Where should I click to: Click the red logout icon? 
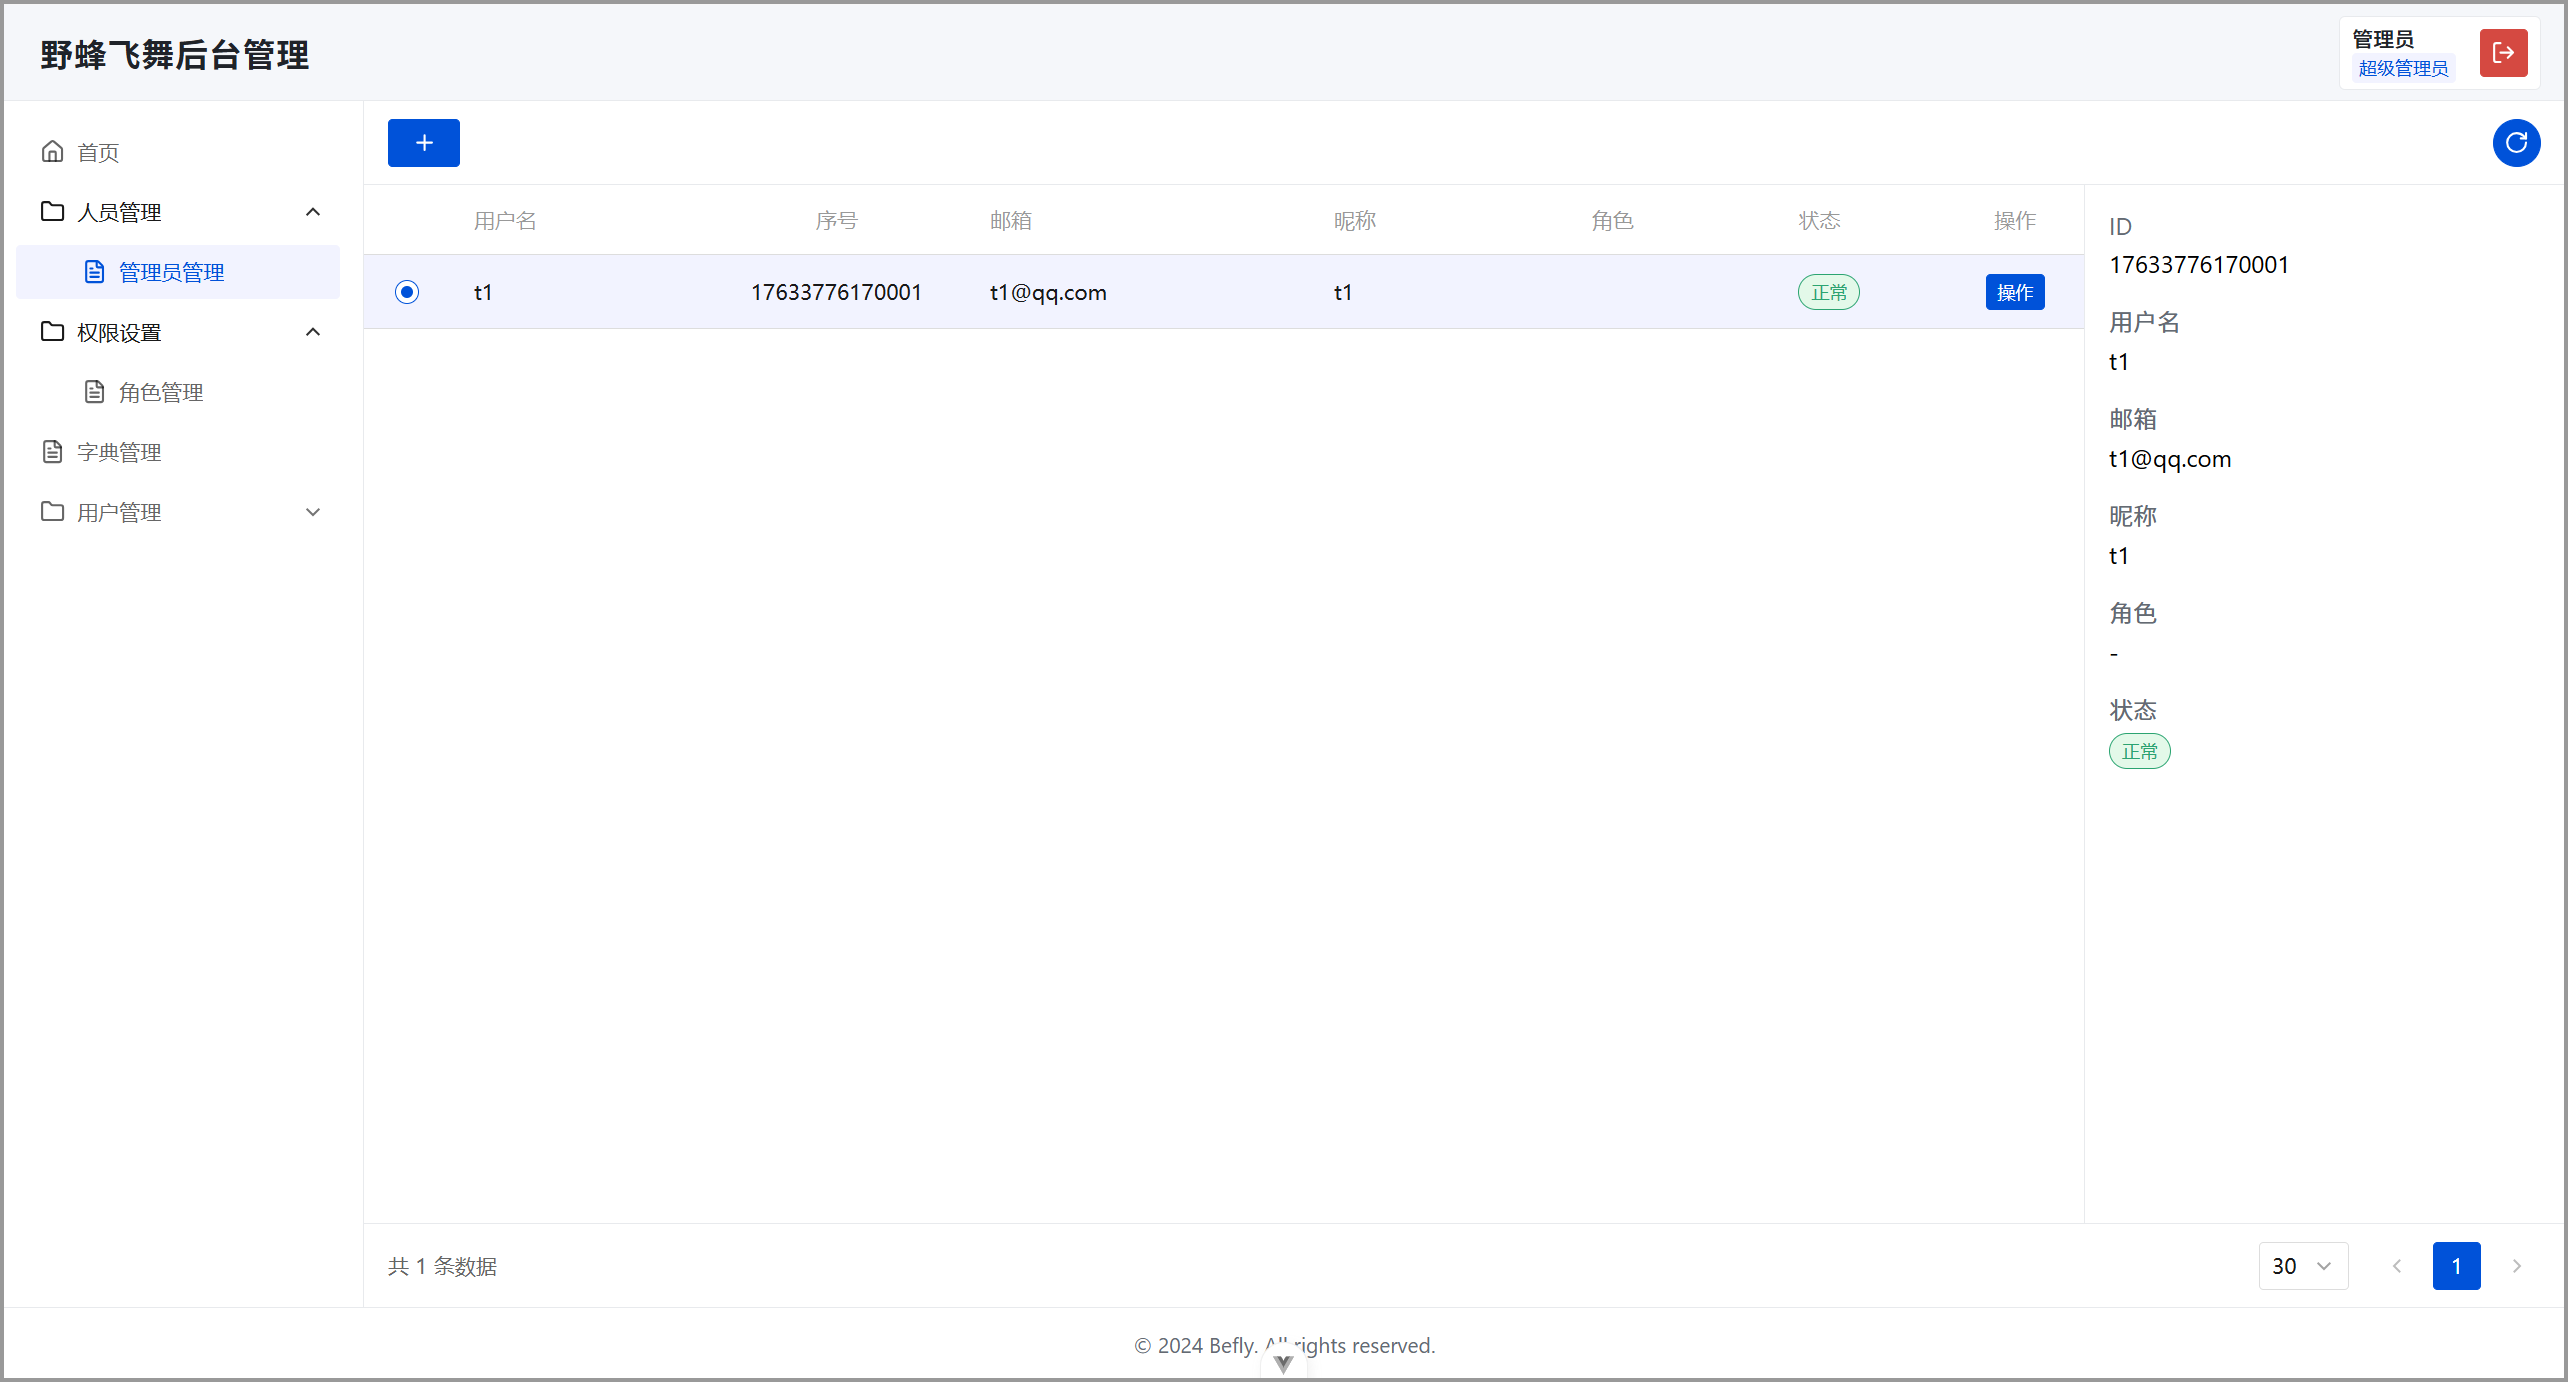pos(2503,53)
